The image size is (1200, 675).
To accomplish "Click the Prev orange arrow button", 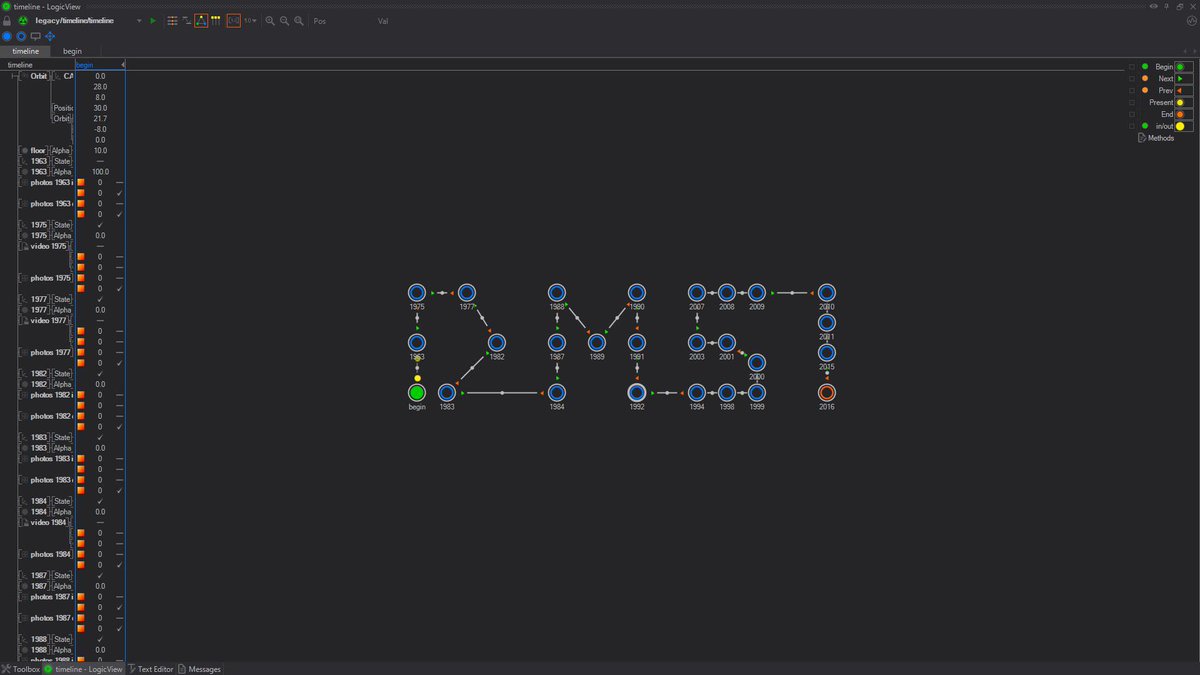I will [1184, 90].
